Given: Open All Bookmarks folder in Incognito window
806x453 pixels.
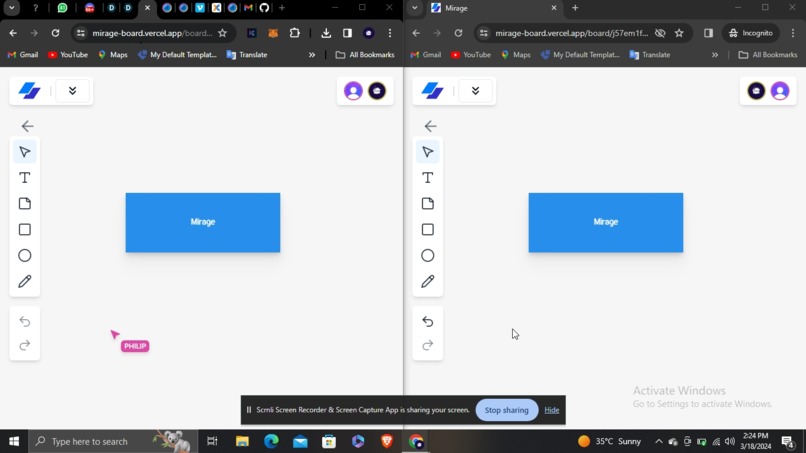Looking at the screenshot, I should coord(768,55).
